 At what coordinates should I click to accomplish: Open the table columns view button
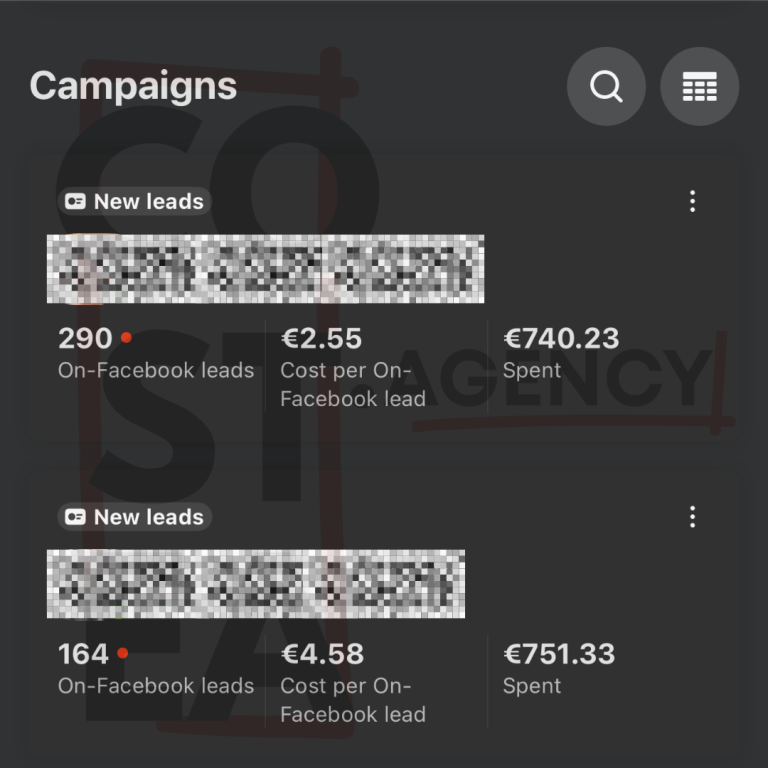pos(699,87)
